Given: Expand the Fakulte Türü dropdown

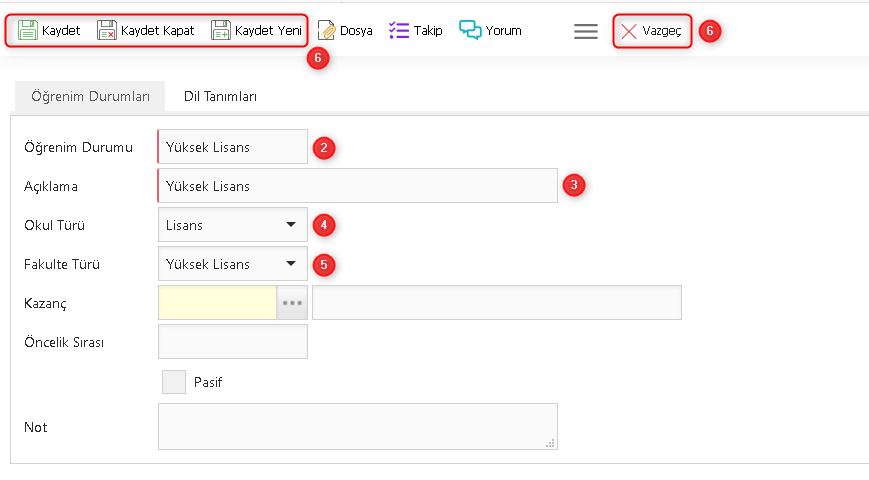Looking at the screenshot, I should tap(291, 264).
